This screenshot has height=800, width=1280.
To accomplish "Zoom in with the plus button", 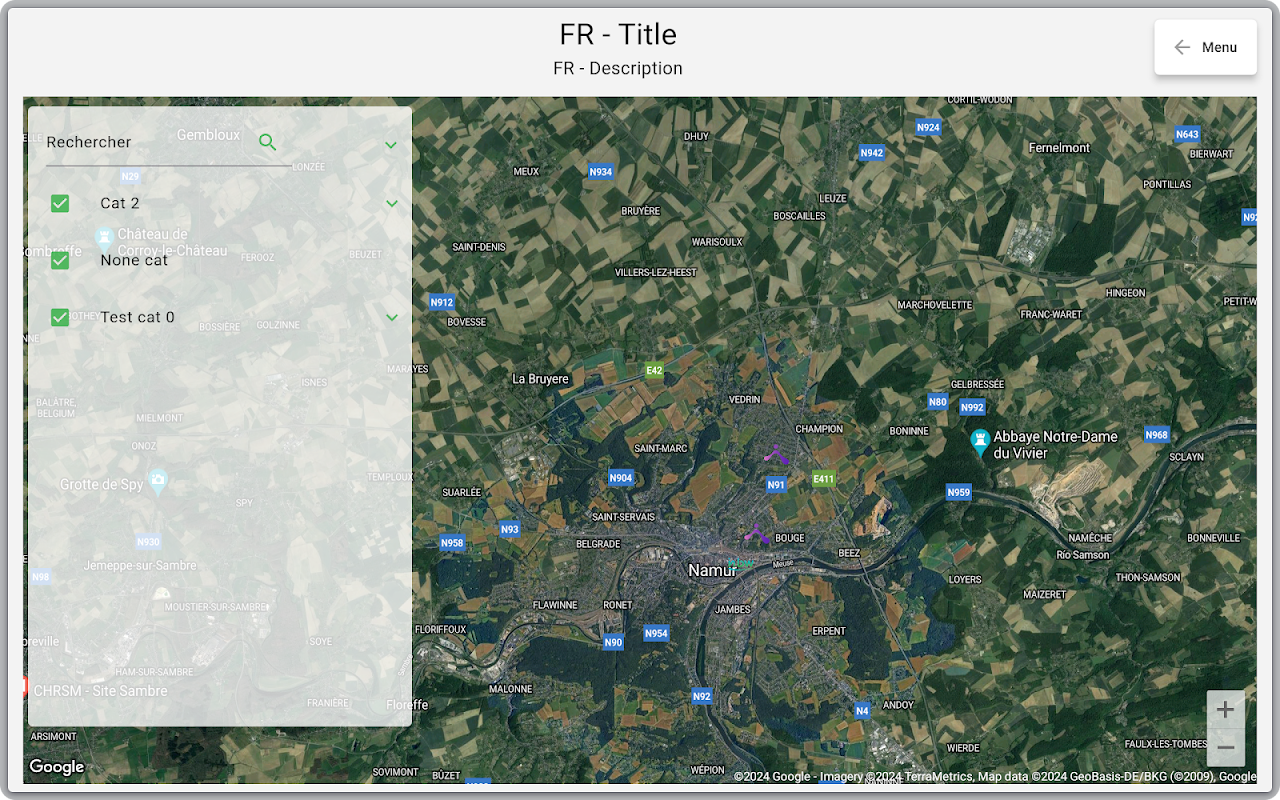I will pyautogui.click(x=1226, y=710).
